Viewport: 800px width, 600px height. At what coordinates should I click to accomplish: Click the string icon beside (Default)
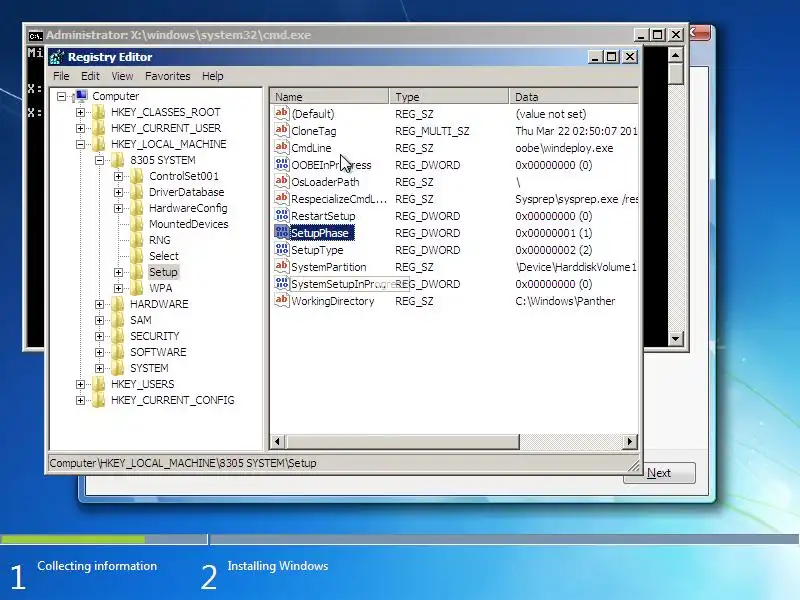pos(282,113)
